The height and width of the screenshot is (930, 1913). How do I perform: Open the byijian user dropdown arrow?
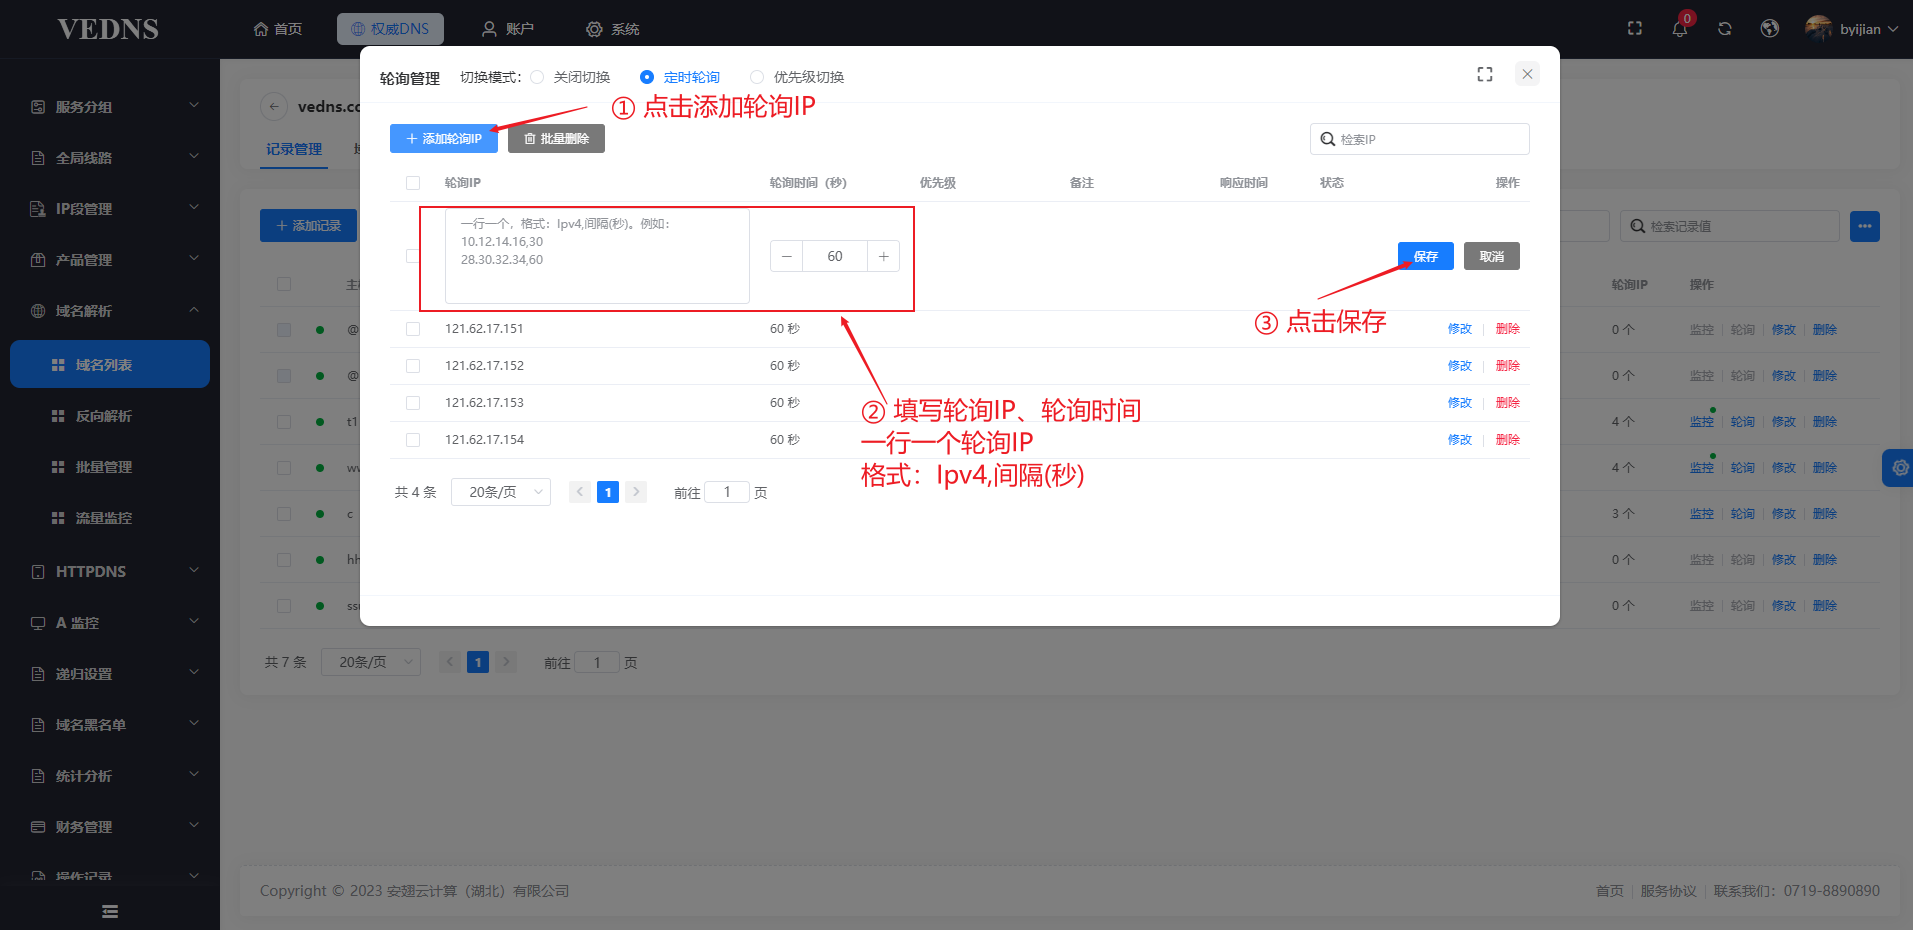coord(1893,29)
